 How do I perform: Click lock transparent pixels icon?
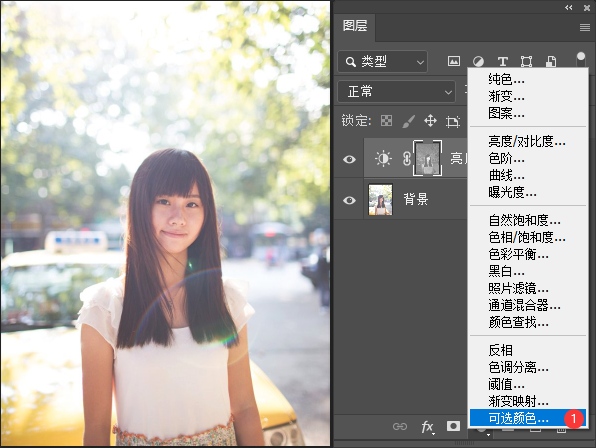pos(386,121)
